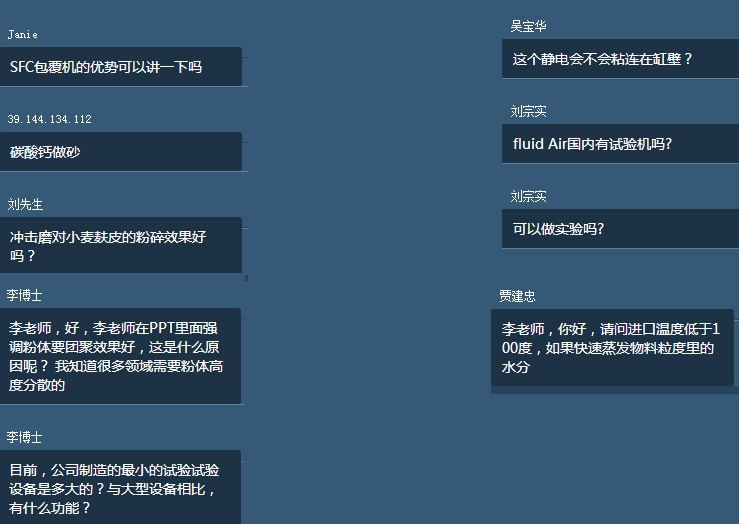Viewport: 739px width, 524px height.
Task: Click 刘宗实 name above the fluid Air question
Action: pos(528,111)
